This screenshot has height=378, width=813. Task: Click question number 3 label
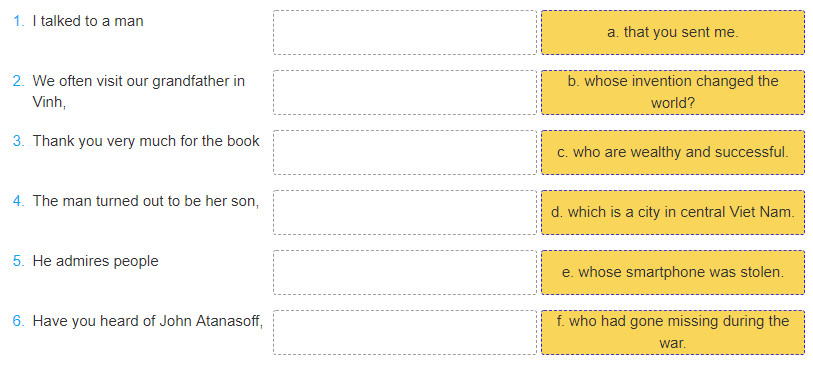point(19,141)
